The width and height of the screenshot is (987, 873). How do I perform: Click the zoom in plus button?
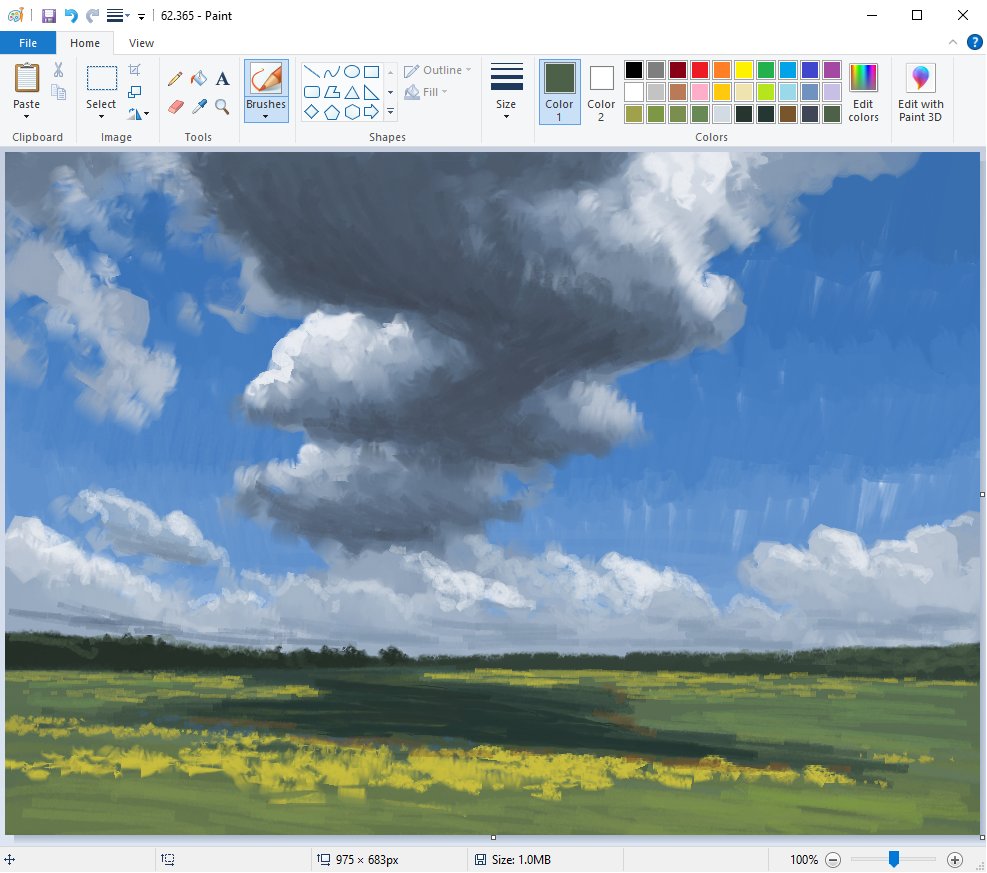(x=955, y=860)
